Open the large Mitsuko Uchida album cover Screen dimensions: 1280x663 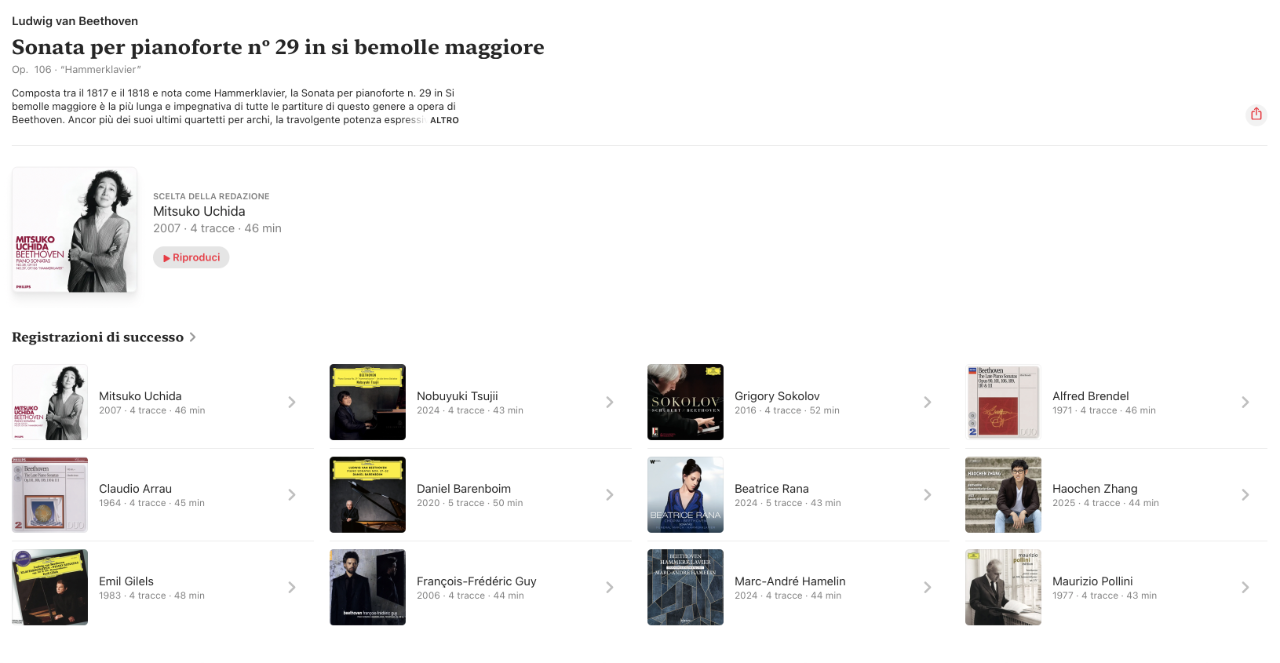coord(74,230)
